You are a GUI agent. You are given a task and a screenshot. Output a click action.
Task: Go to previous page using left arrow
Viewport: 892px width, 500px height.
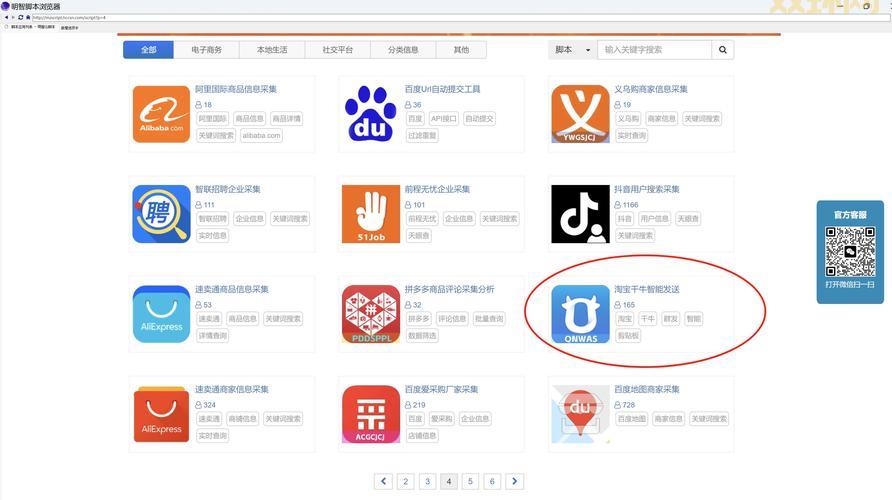tap(383, 482)
